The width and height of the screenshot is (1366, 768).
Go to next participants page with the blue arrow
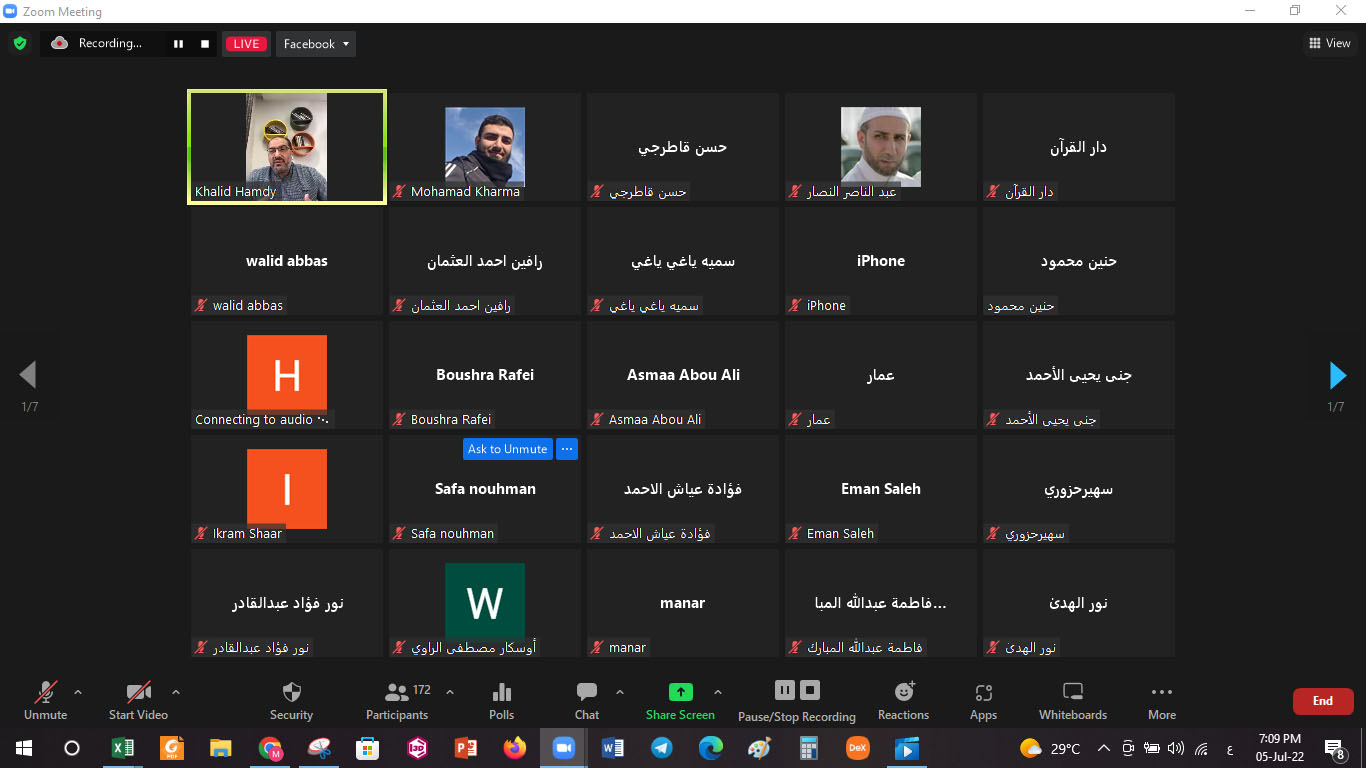[x=1337, y=375]
